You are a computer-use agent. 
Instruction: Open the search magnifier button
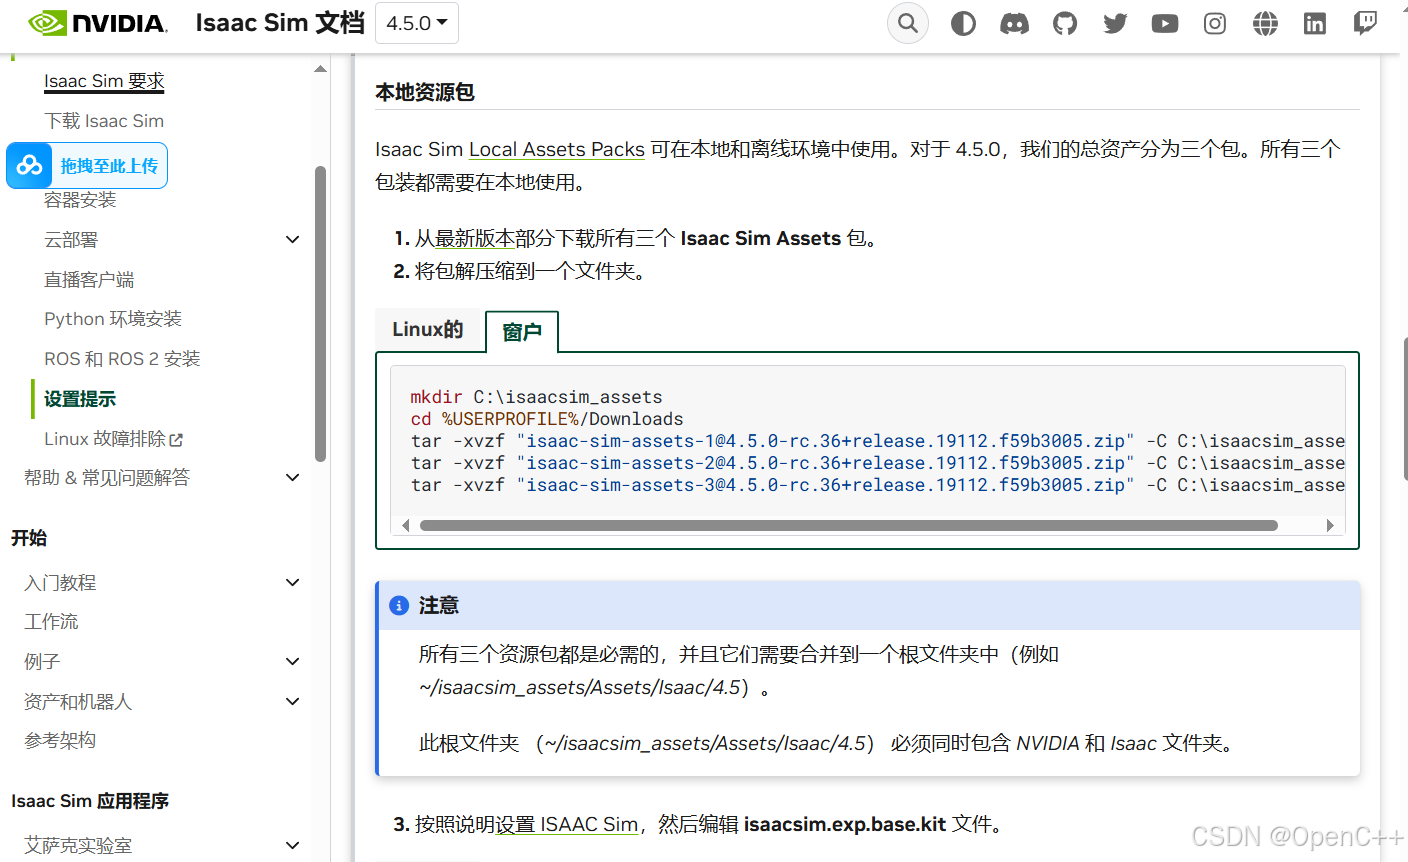coord(908,23)
